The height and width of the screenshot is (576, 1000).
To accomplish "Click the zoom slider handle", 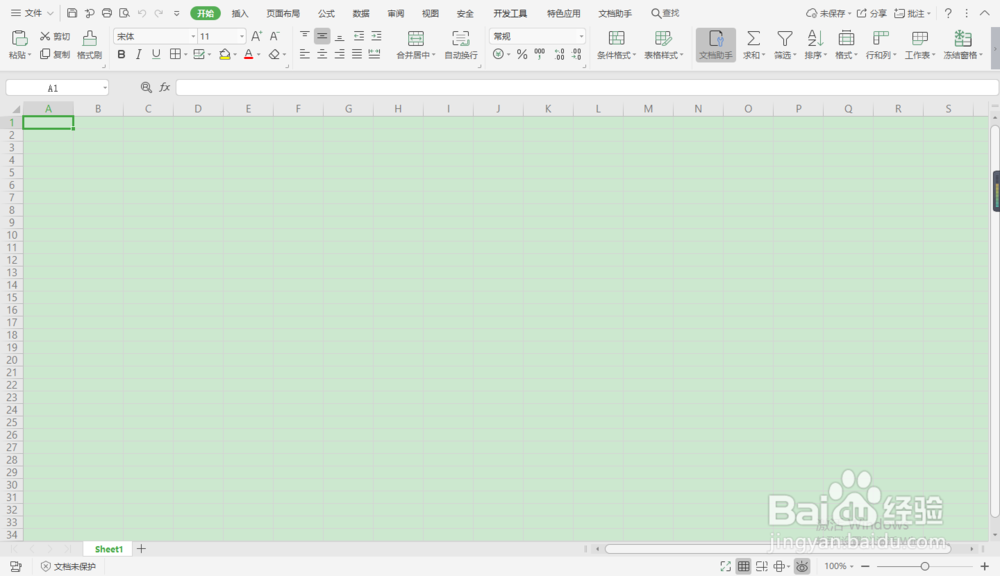I will tap(924, 566).
